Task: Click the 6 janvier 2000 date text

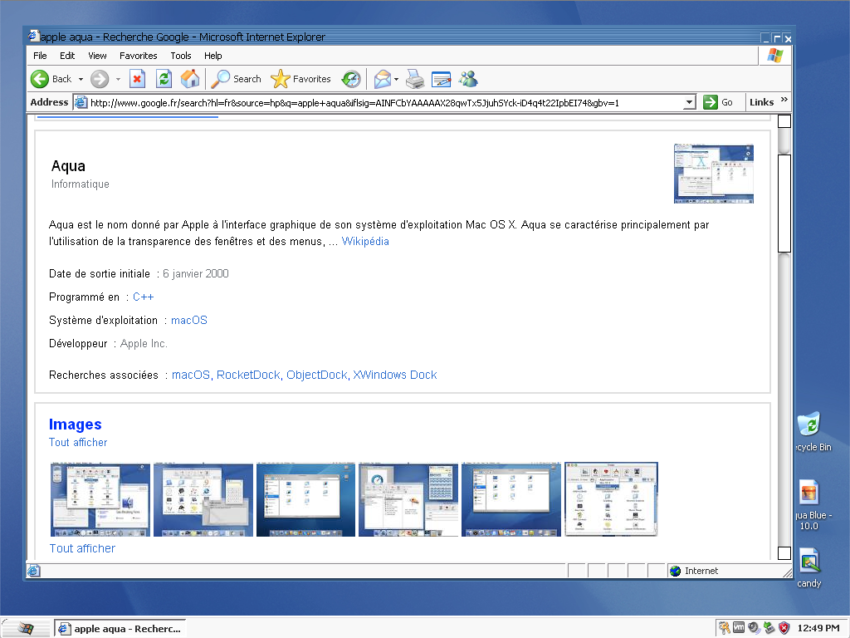Action: [196, 273]
